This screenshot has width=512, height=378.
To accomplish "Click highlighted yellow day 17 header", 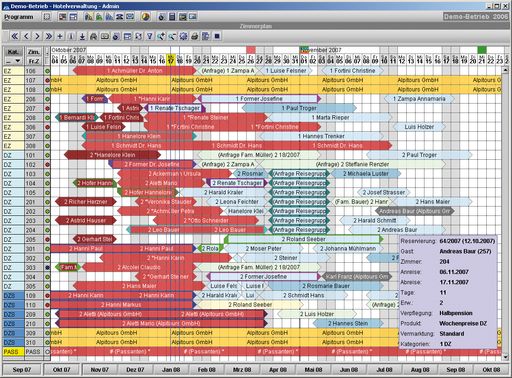I will point(171,59).
